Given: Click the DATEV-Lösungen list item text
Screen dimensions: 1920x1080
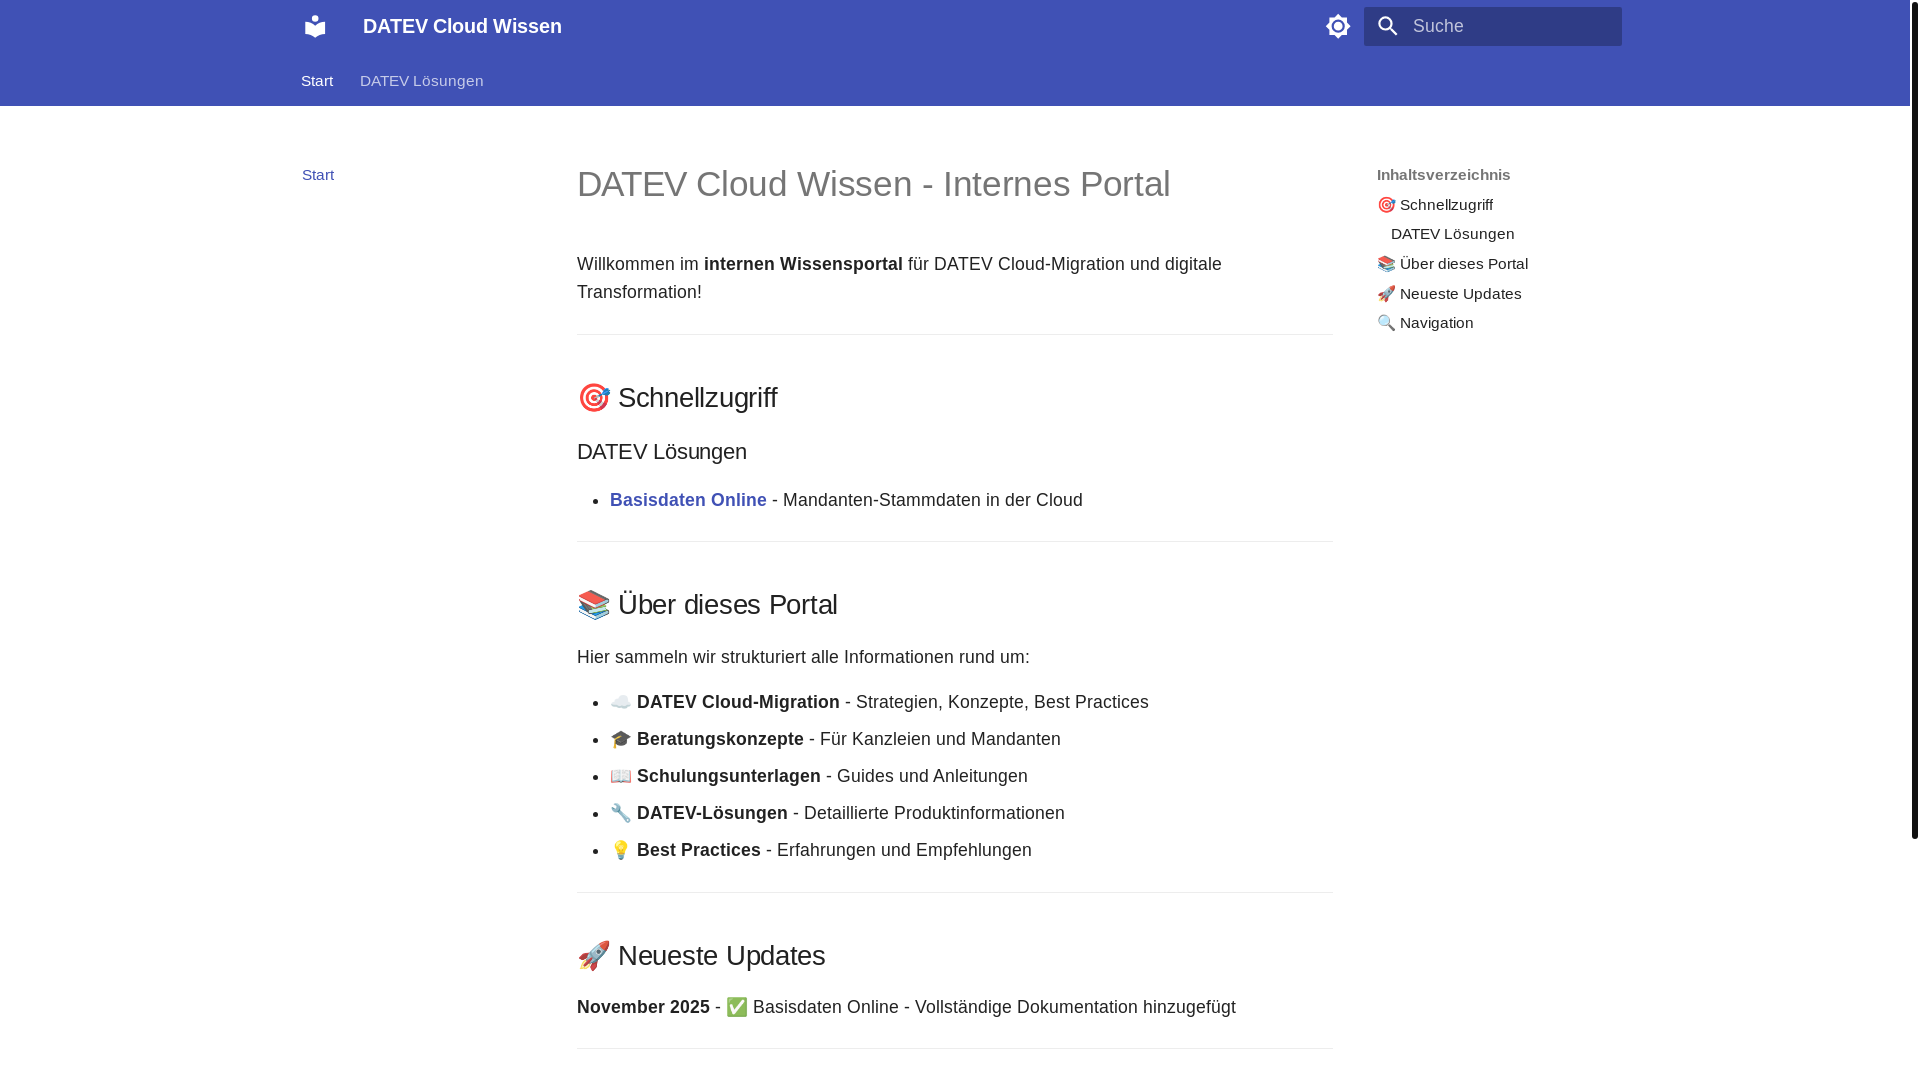Looking at the screenshot, I should coord(837,813).
